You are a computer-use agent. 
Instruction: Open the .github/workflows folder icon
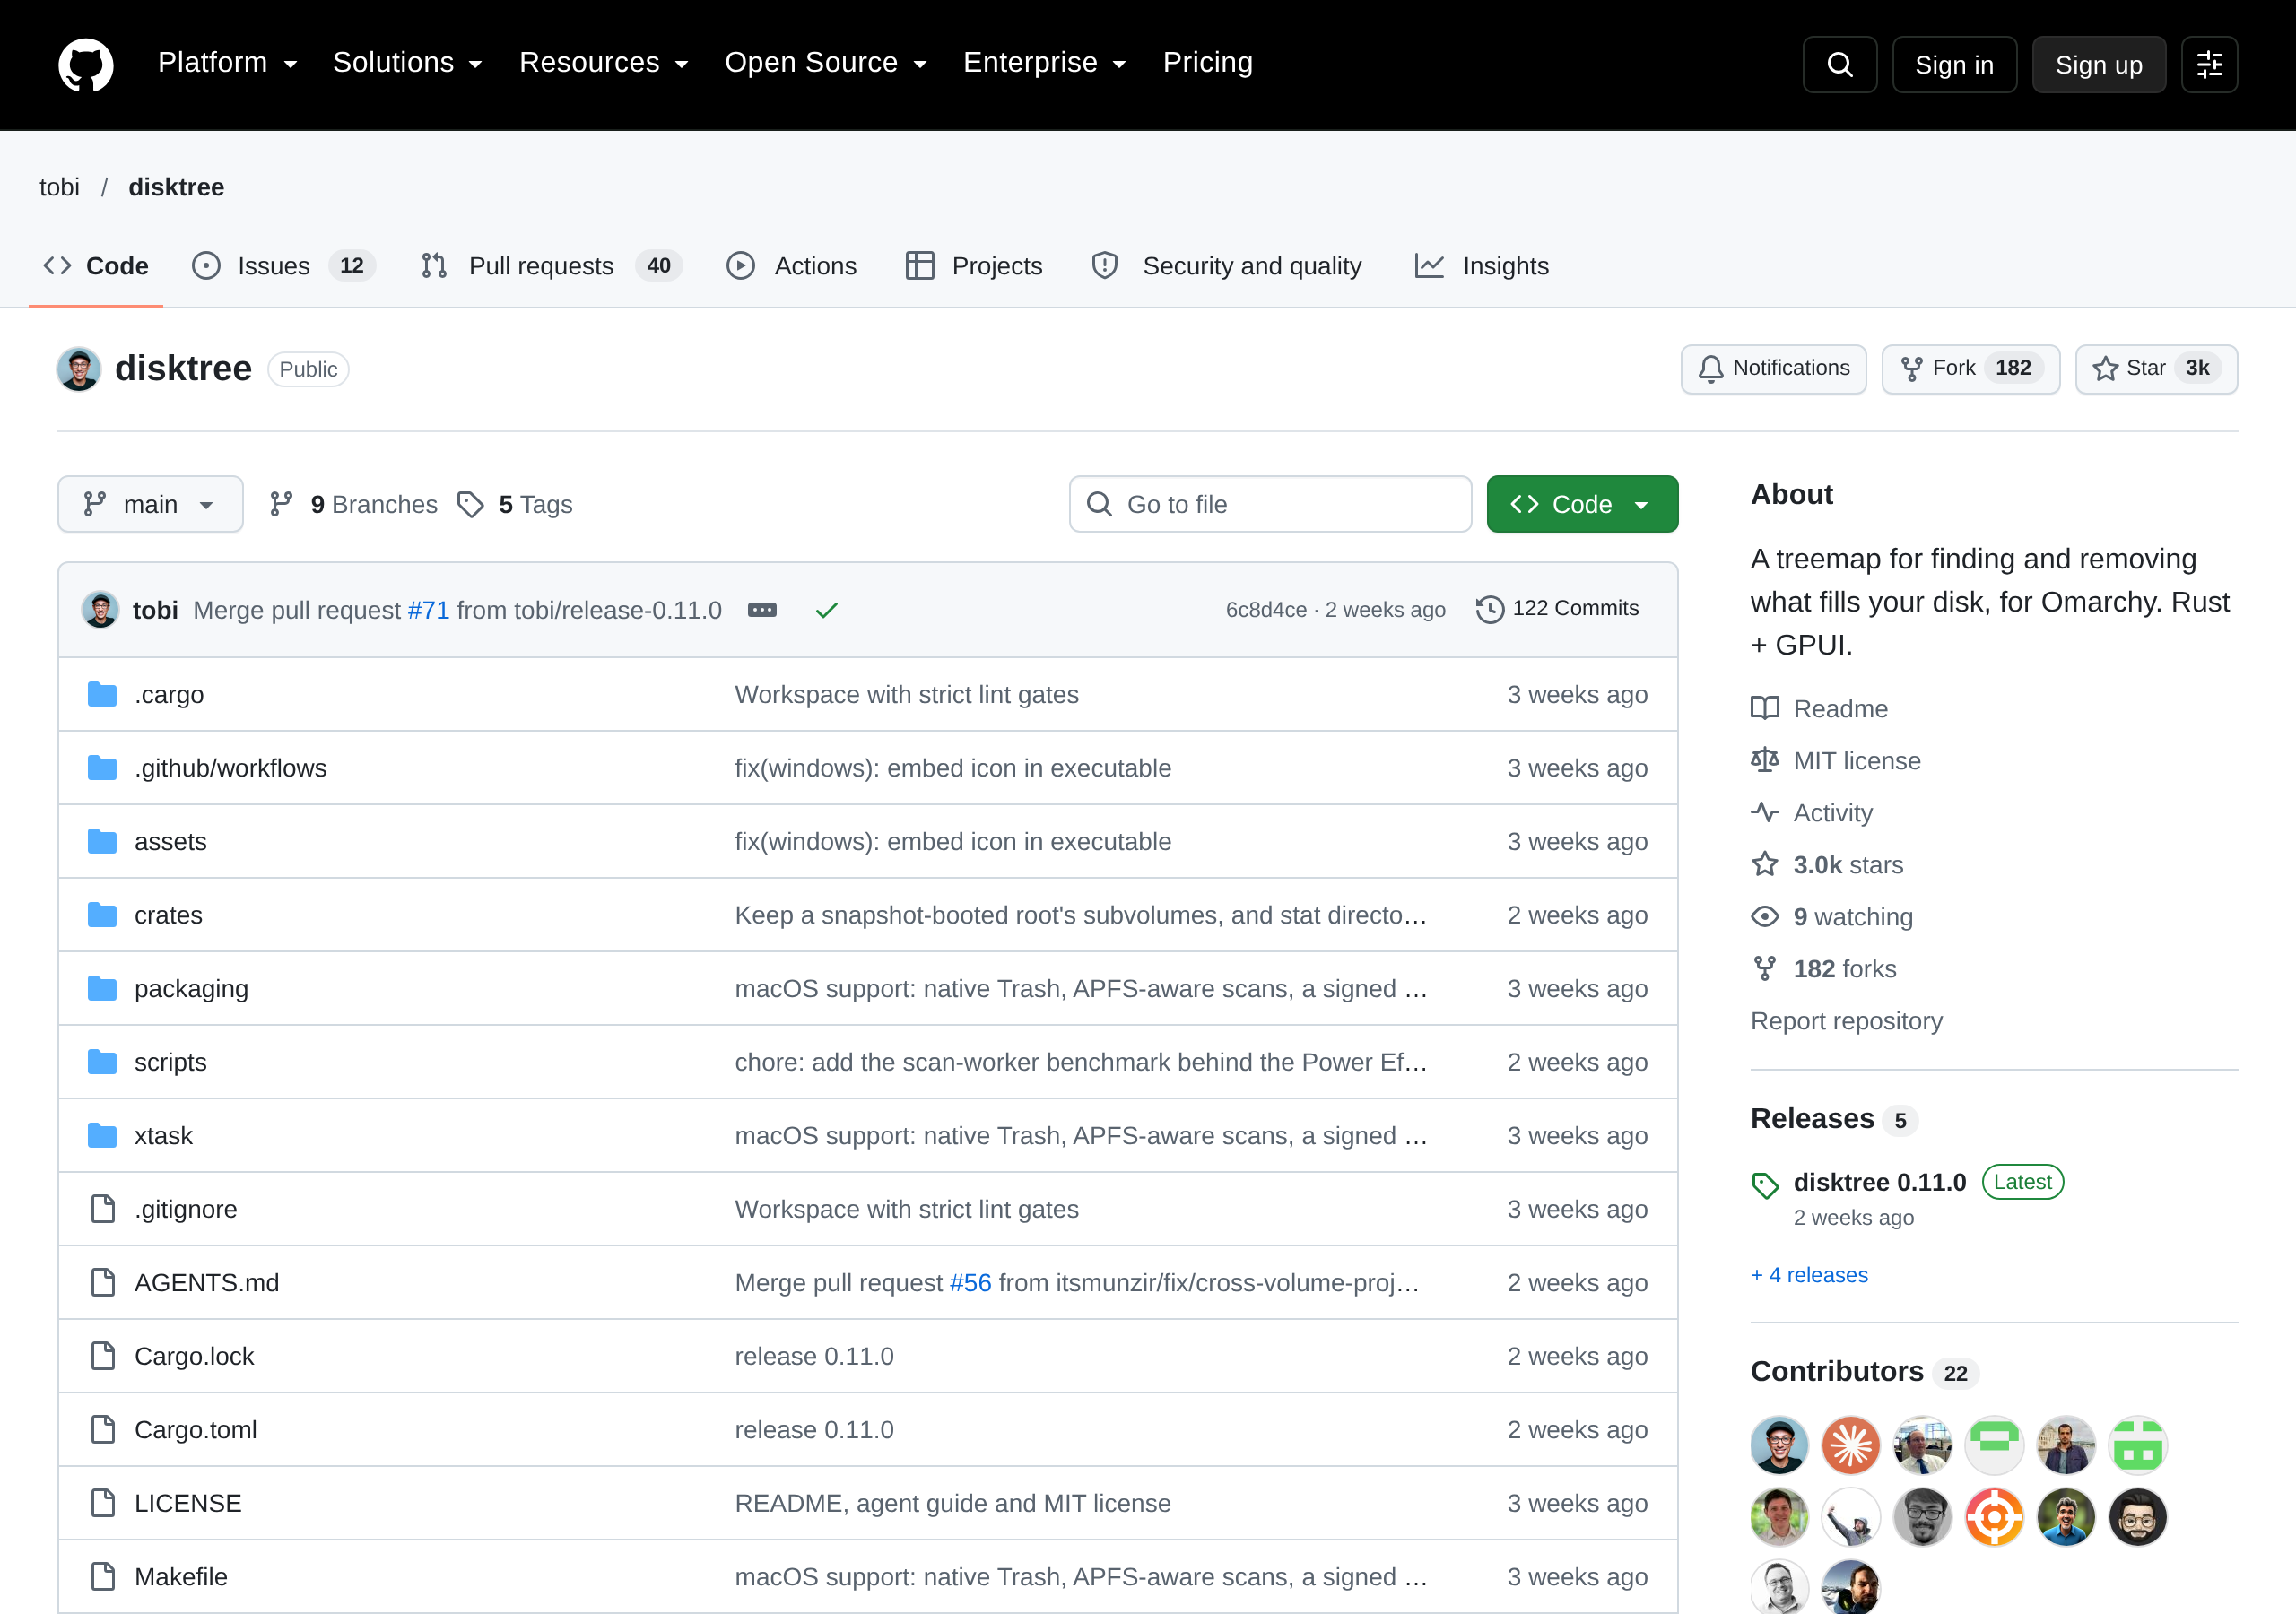point(102,768)
